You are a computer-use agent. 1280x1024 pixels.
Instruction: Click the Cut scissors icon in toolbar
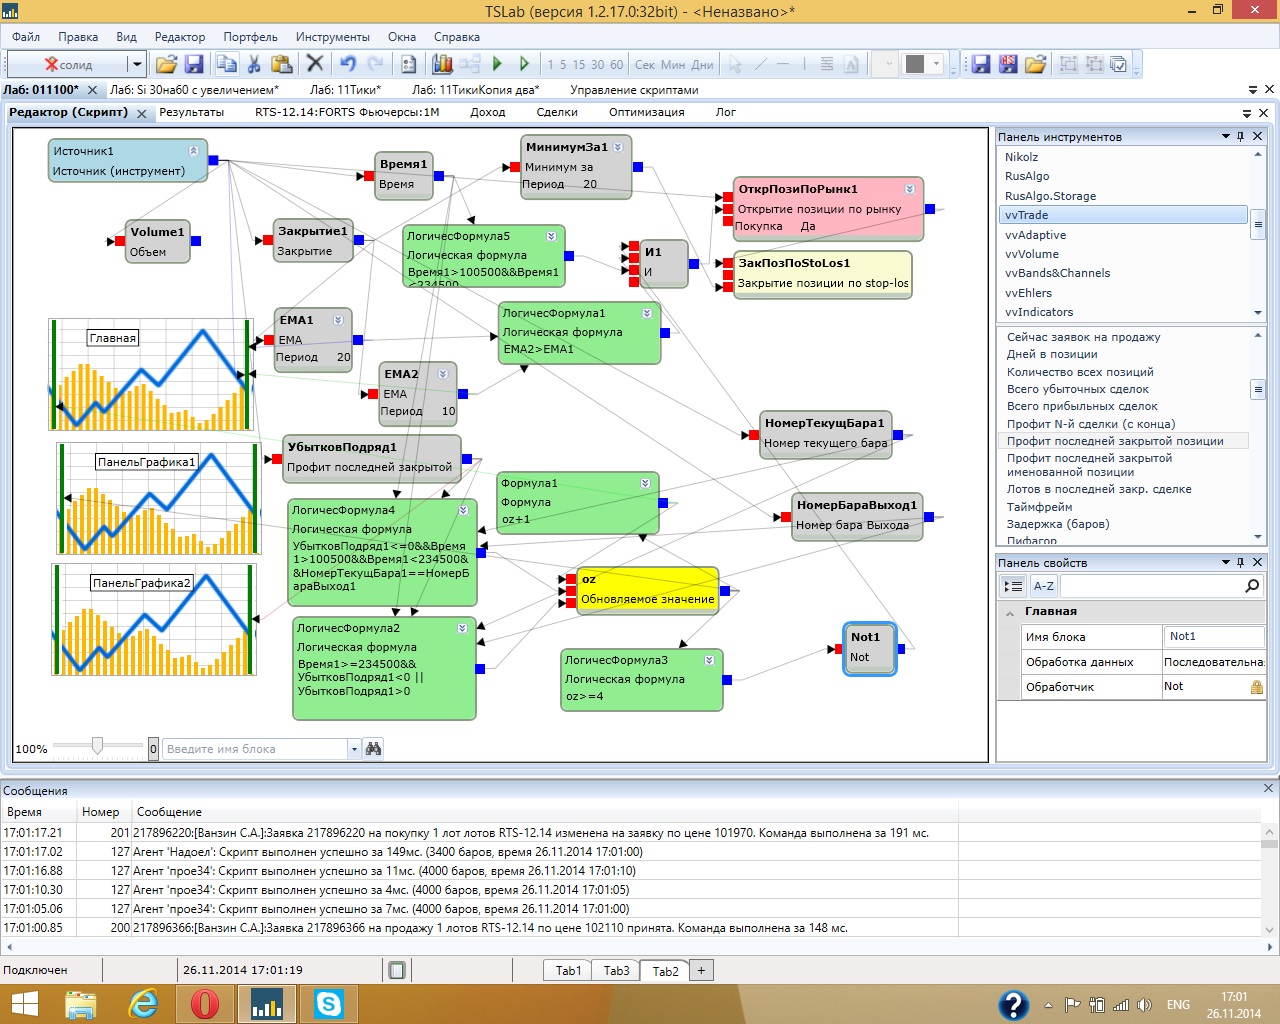pos(254,64)
